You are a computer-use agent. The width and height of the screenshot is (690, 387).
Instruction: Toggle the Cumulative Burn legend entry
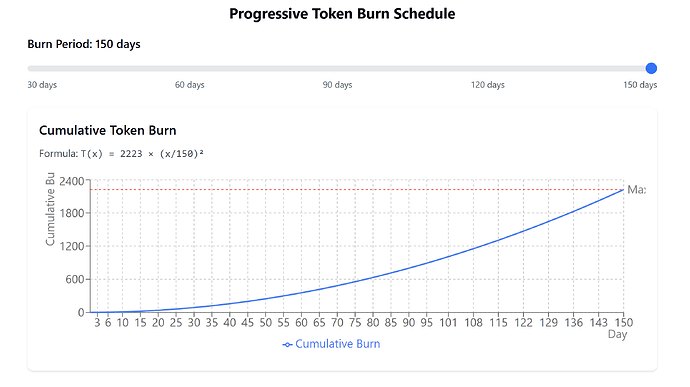tap(331, 344)
